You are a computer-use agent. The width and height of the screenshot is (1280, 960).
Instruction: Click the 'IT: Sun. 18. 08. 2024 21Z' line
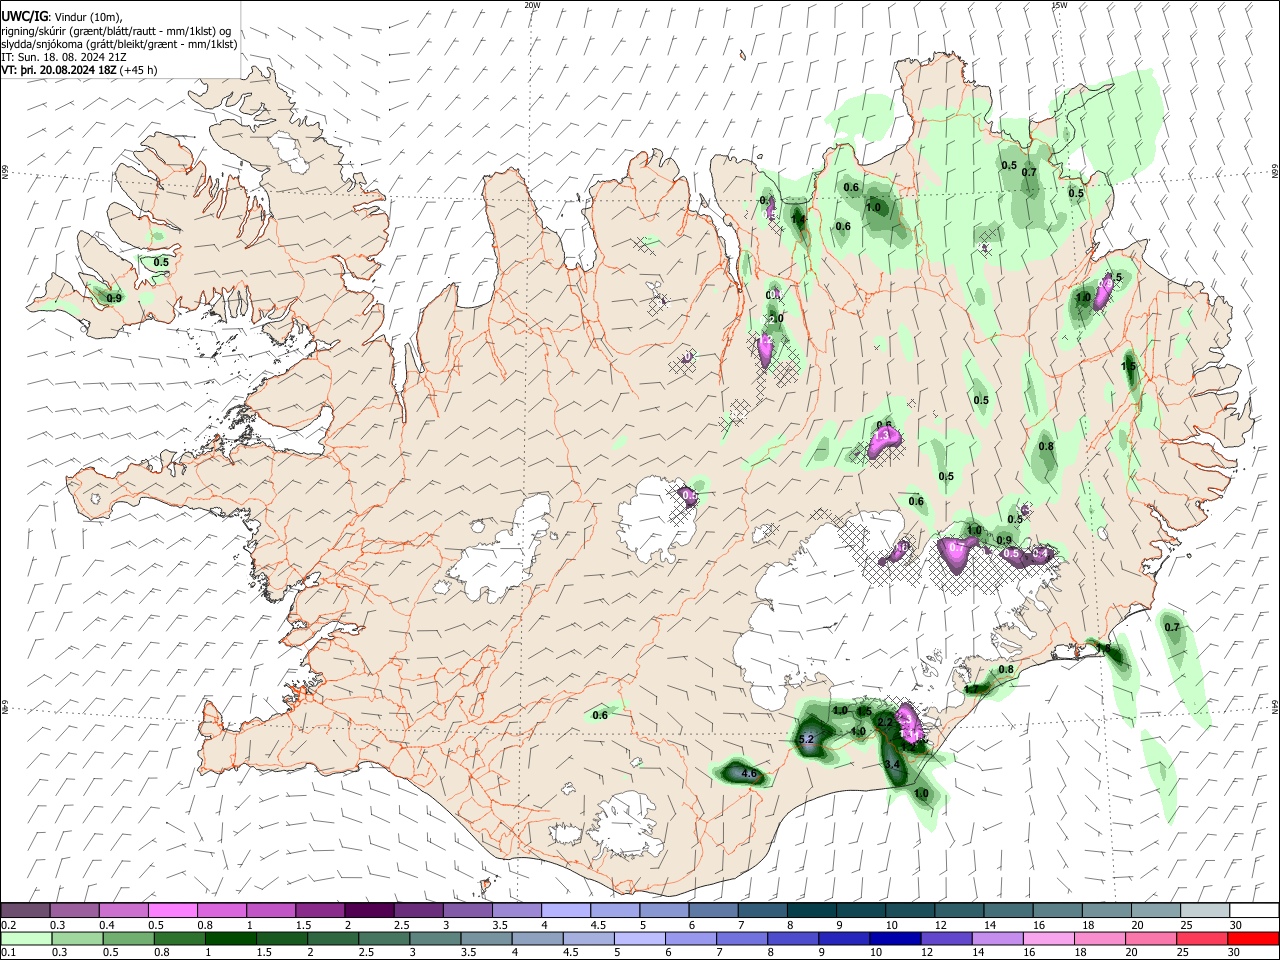64,57
